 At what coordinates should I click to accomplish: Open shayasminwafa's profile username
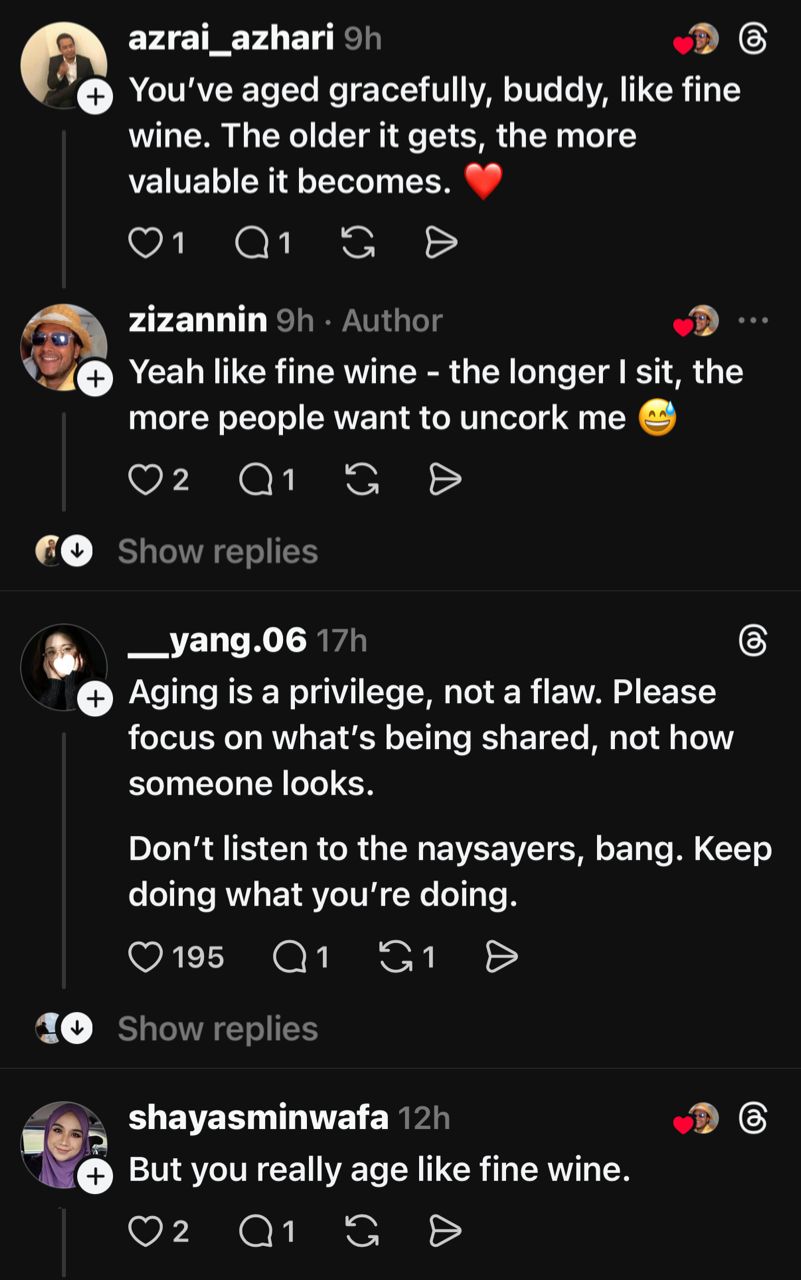click(258, 1117)
